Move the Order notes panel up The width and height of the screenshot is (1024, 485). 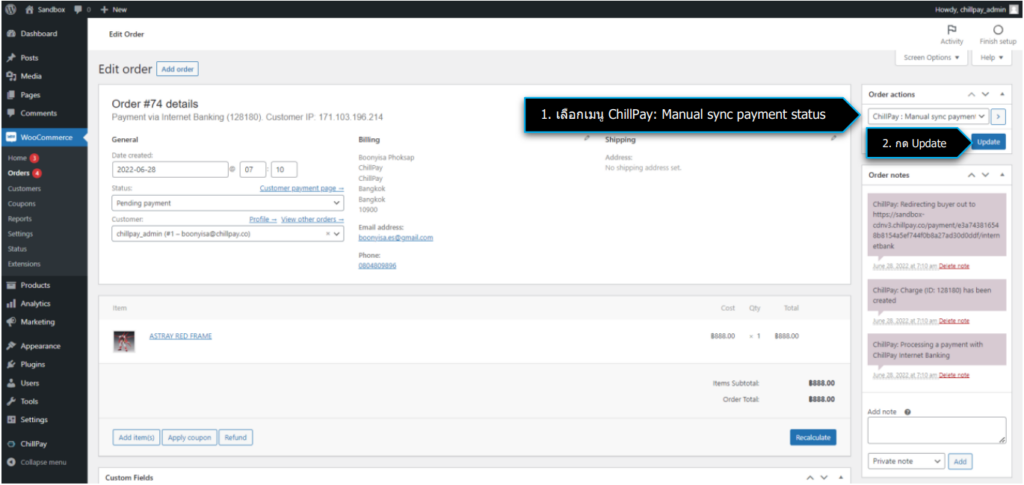pos(971,175)
